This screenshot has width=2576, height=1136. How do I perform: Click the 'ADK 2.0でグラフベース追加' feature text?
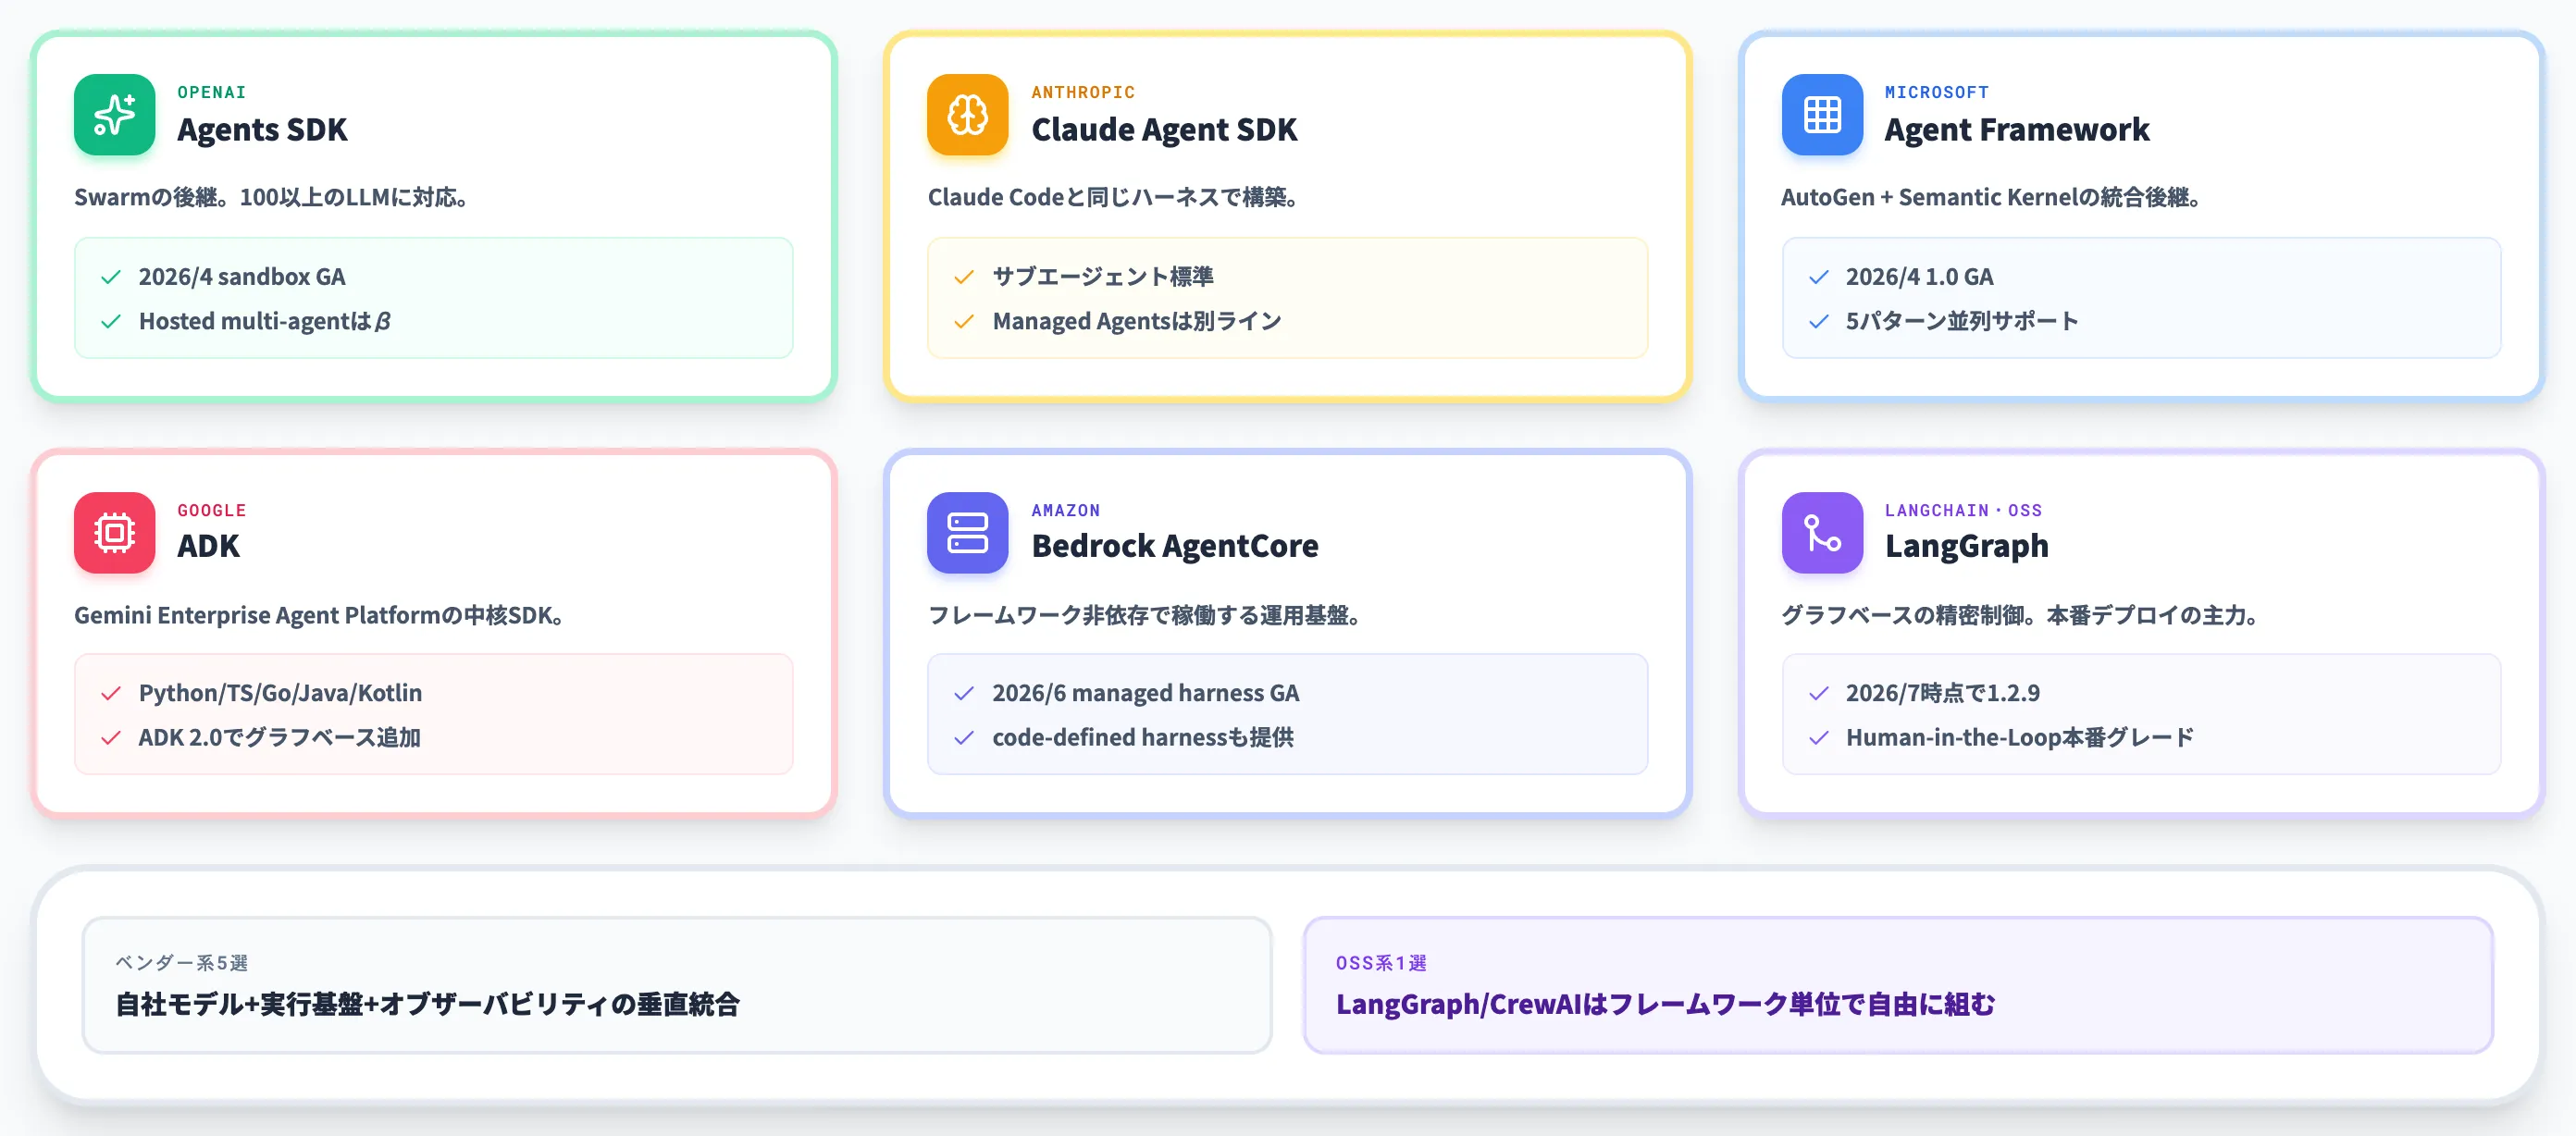pyautogui.click(x=279, y=738)
